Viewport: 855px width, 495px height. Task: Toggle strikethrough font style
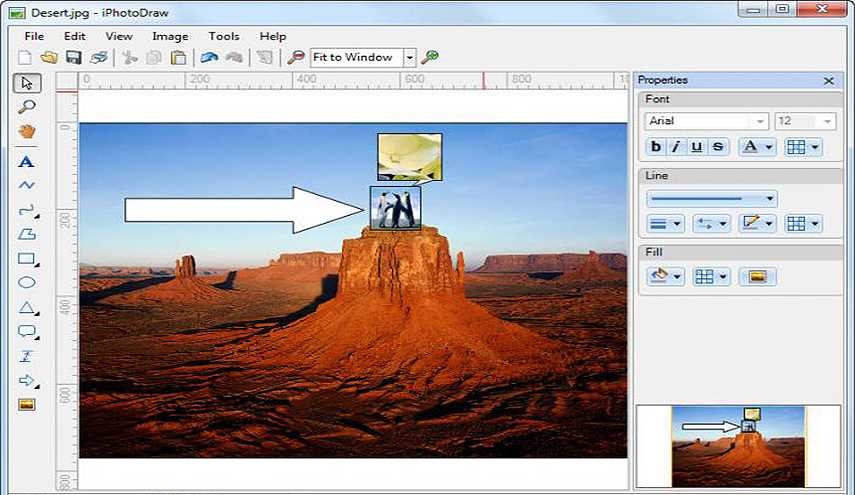[x=718, y=147]
